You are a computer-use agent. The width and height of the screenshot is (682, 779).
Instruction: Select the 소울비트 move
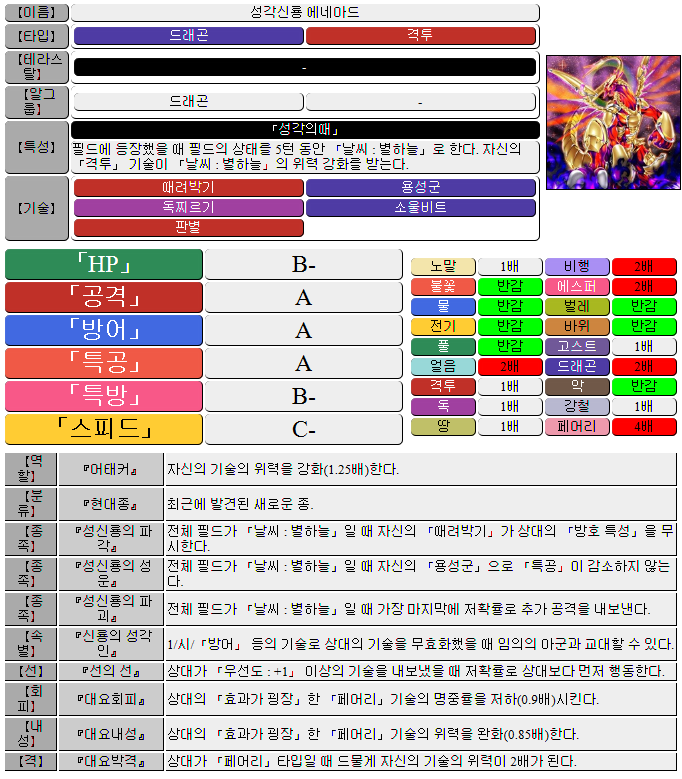[421, 208]
